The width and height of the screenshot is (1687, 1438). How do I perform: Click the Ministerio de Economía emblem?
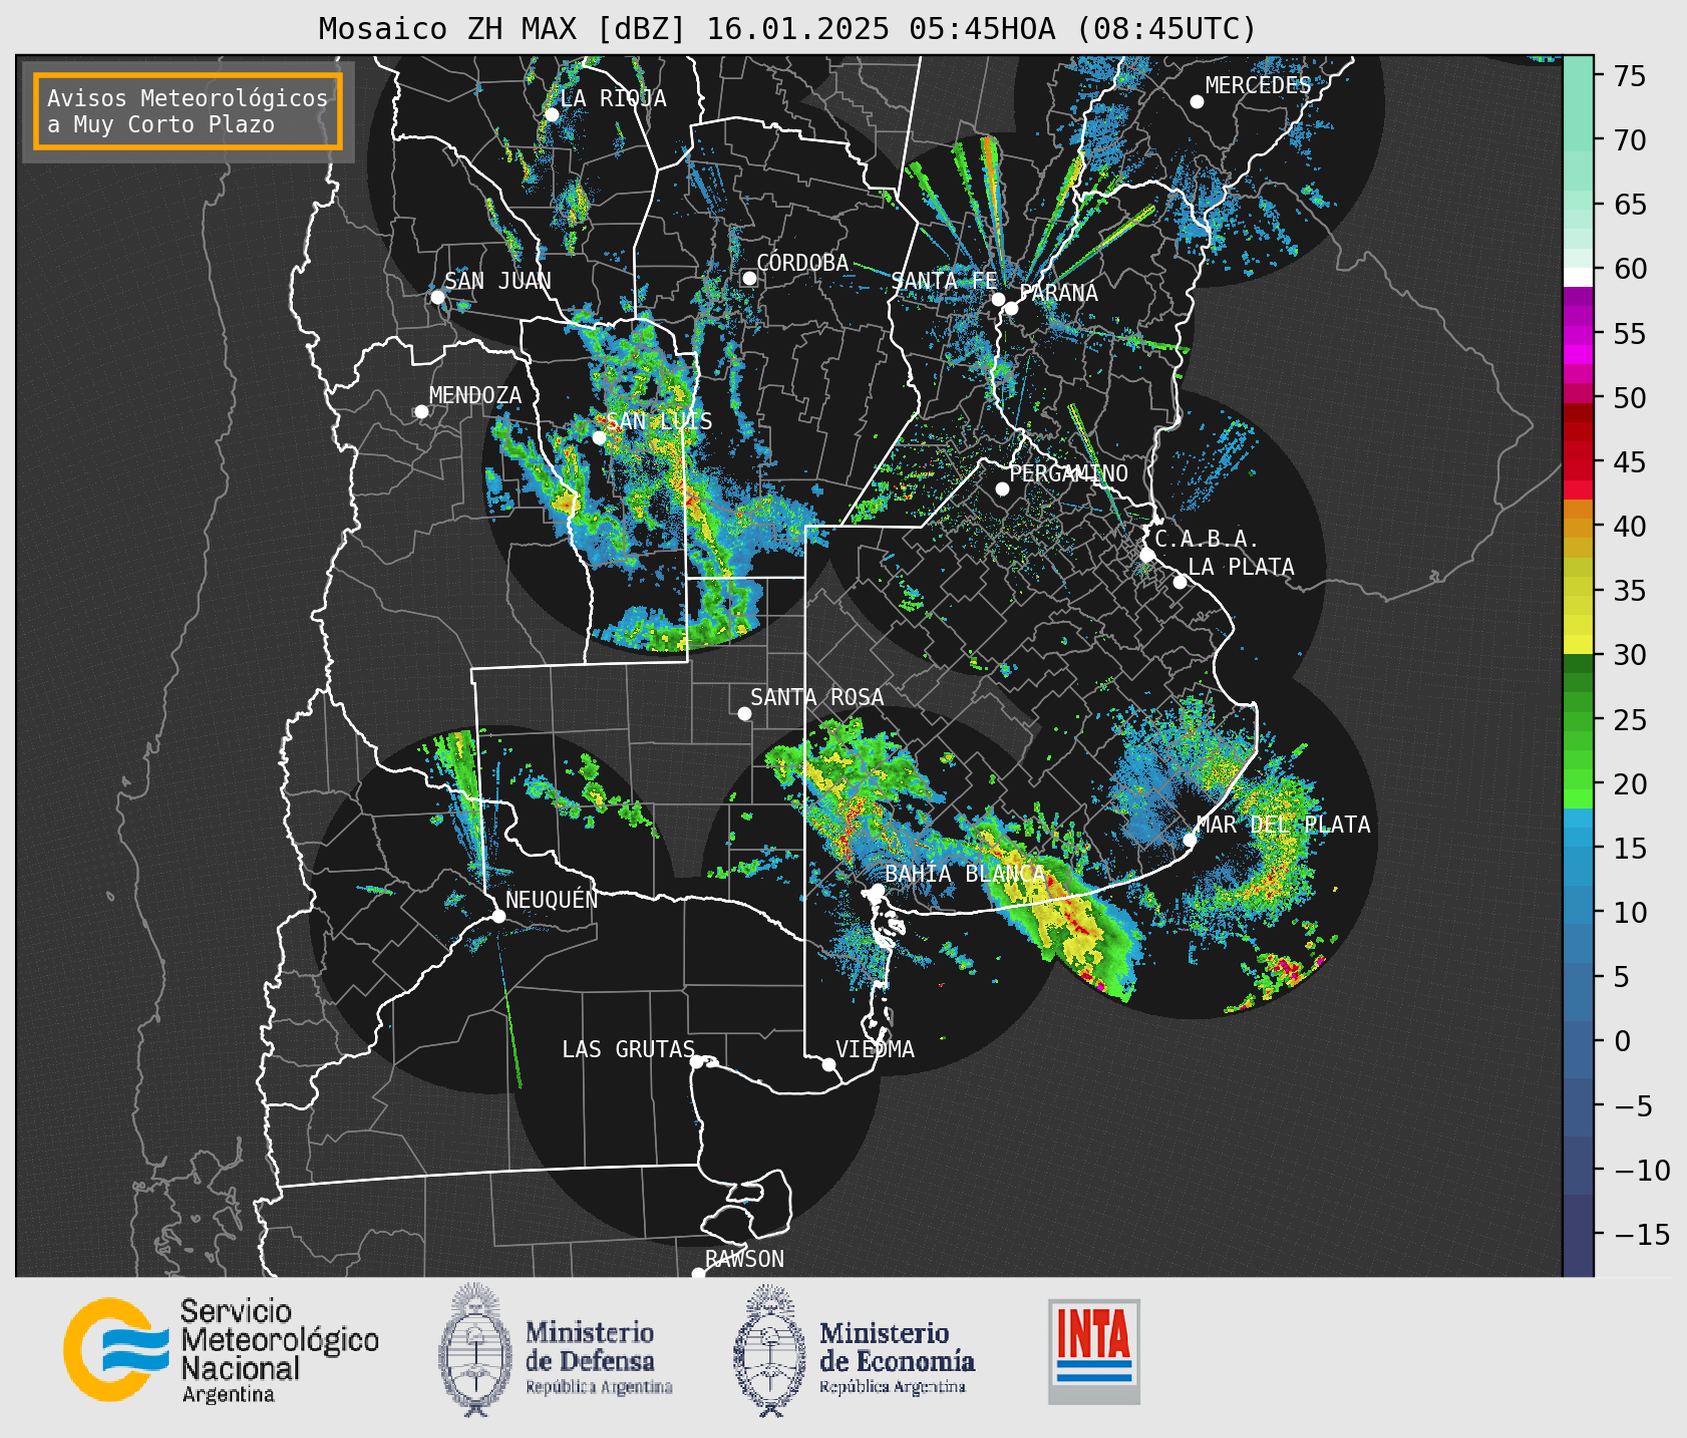pos(769,1350)
